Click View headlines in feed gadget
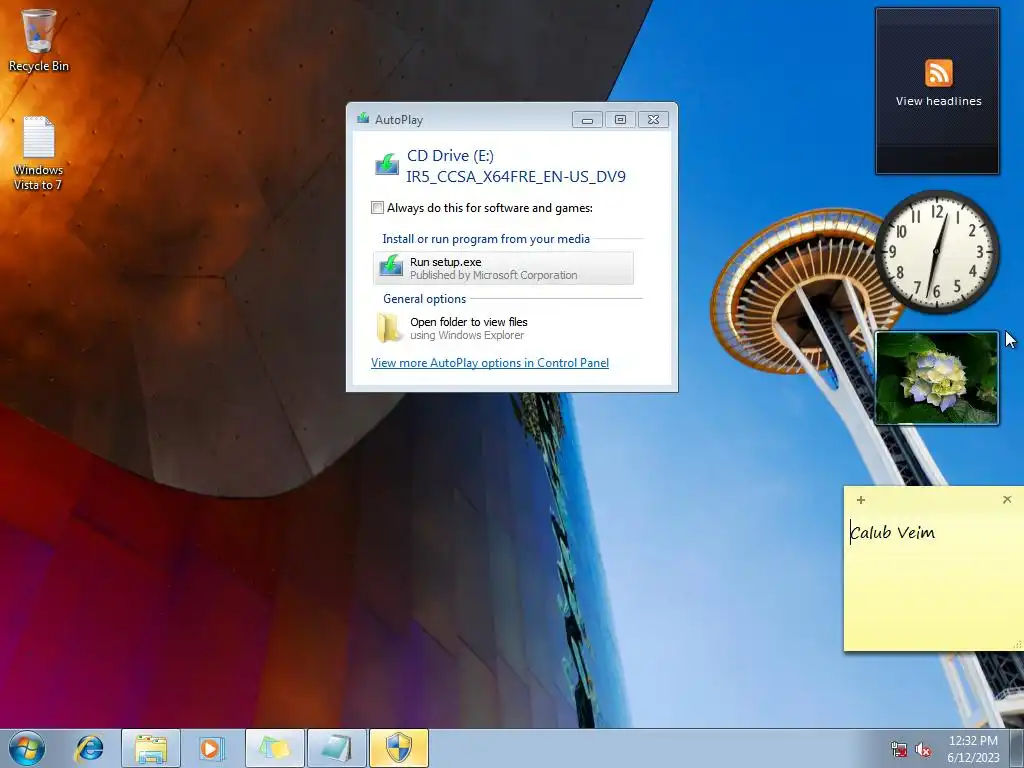 [x=938, y=101]
